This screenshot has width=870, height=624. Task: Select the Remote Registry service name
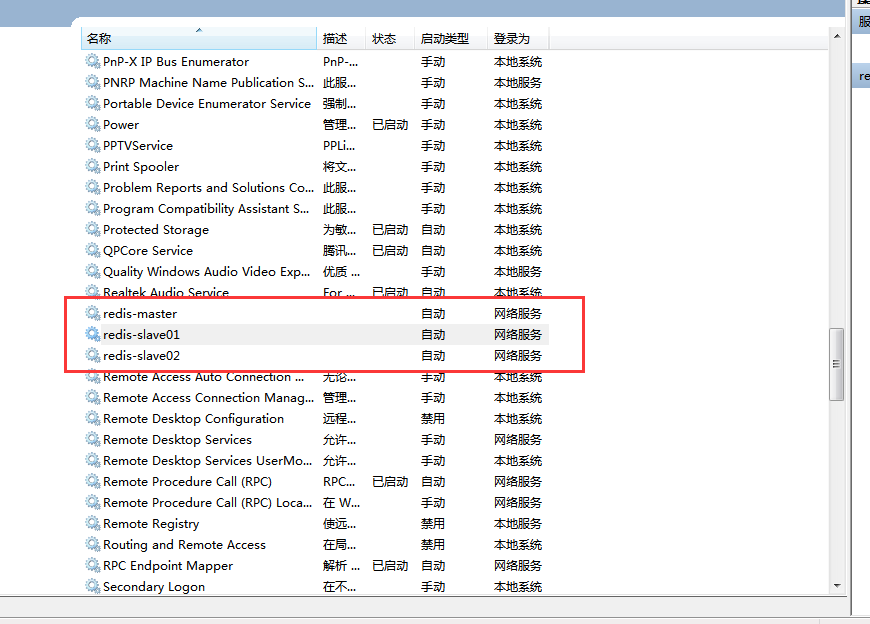tap(151, 523)
